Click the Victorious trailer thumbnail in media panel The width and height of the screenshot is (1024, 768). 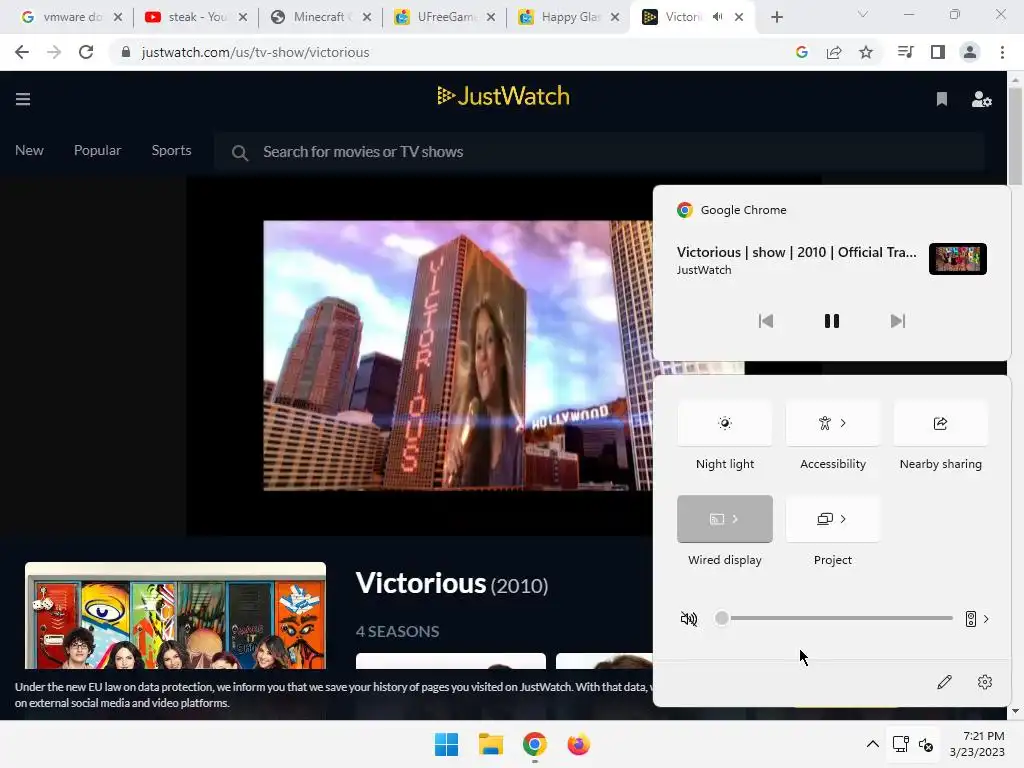click(x=957, y=259)
